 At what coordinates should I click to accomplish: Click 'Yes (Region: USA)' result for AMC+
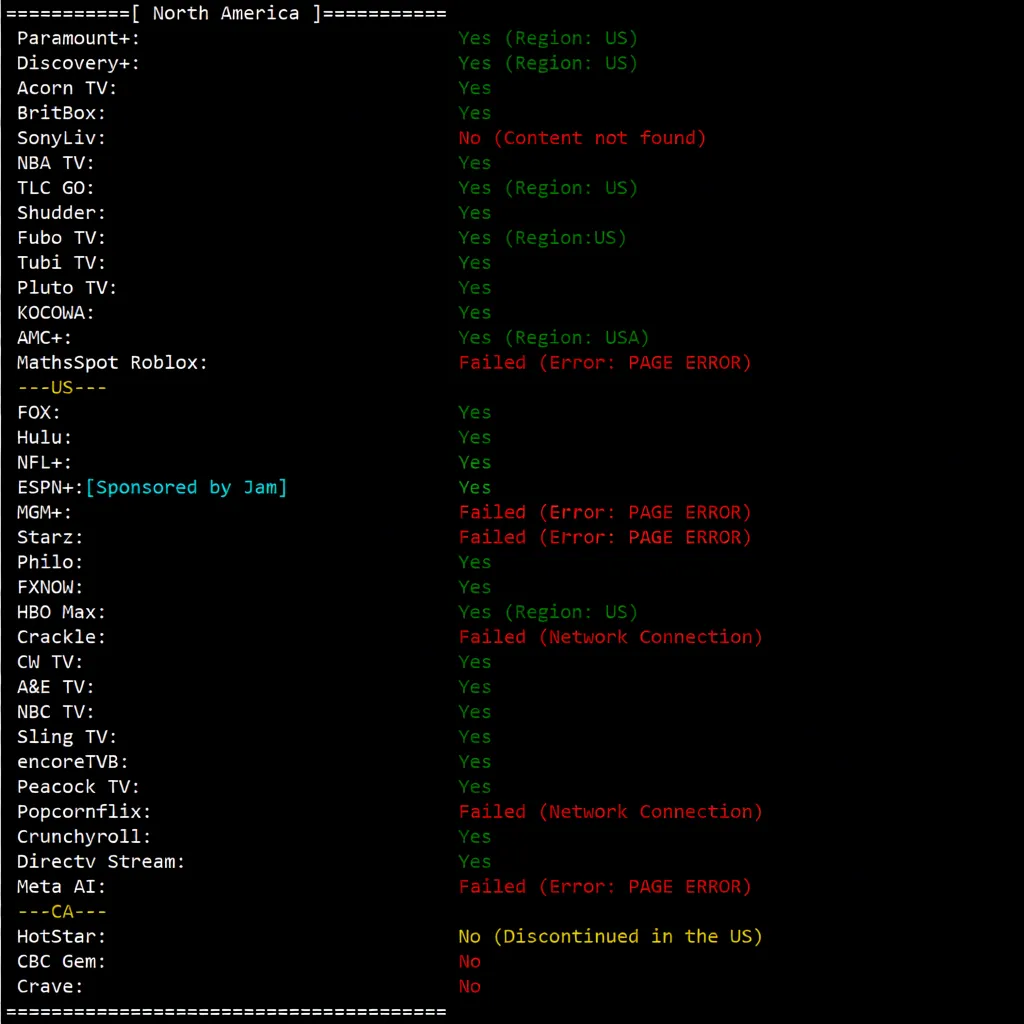[554, 337]
